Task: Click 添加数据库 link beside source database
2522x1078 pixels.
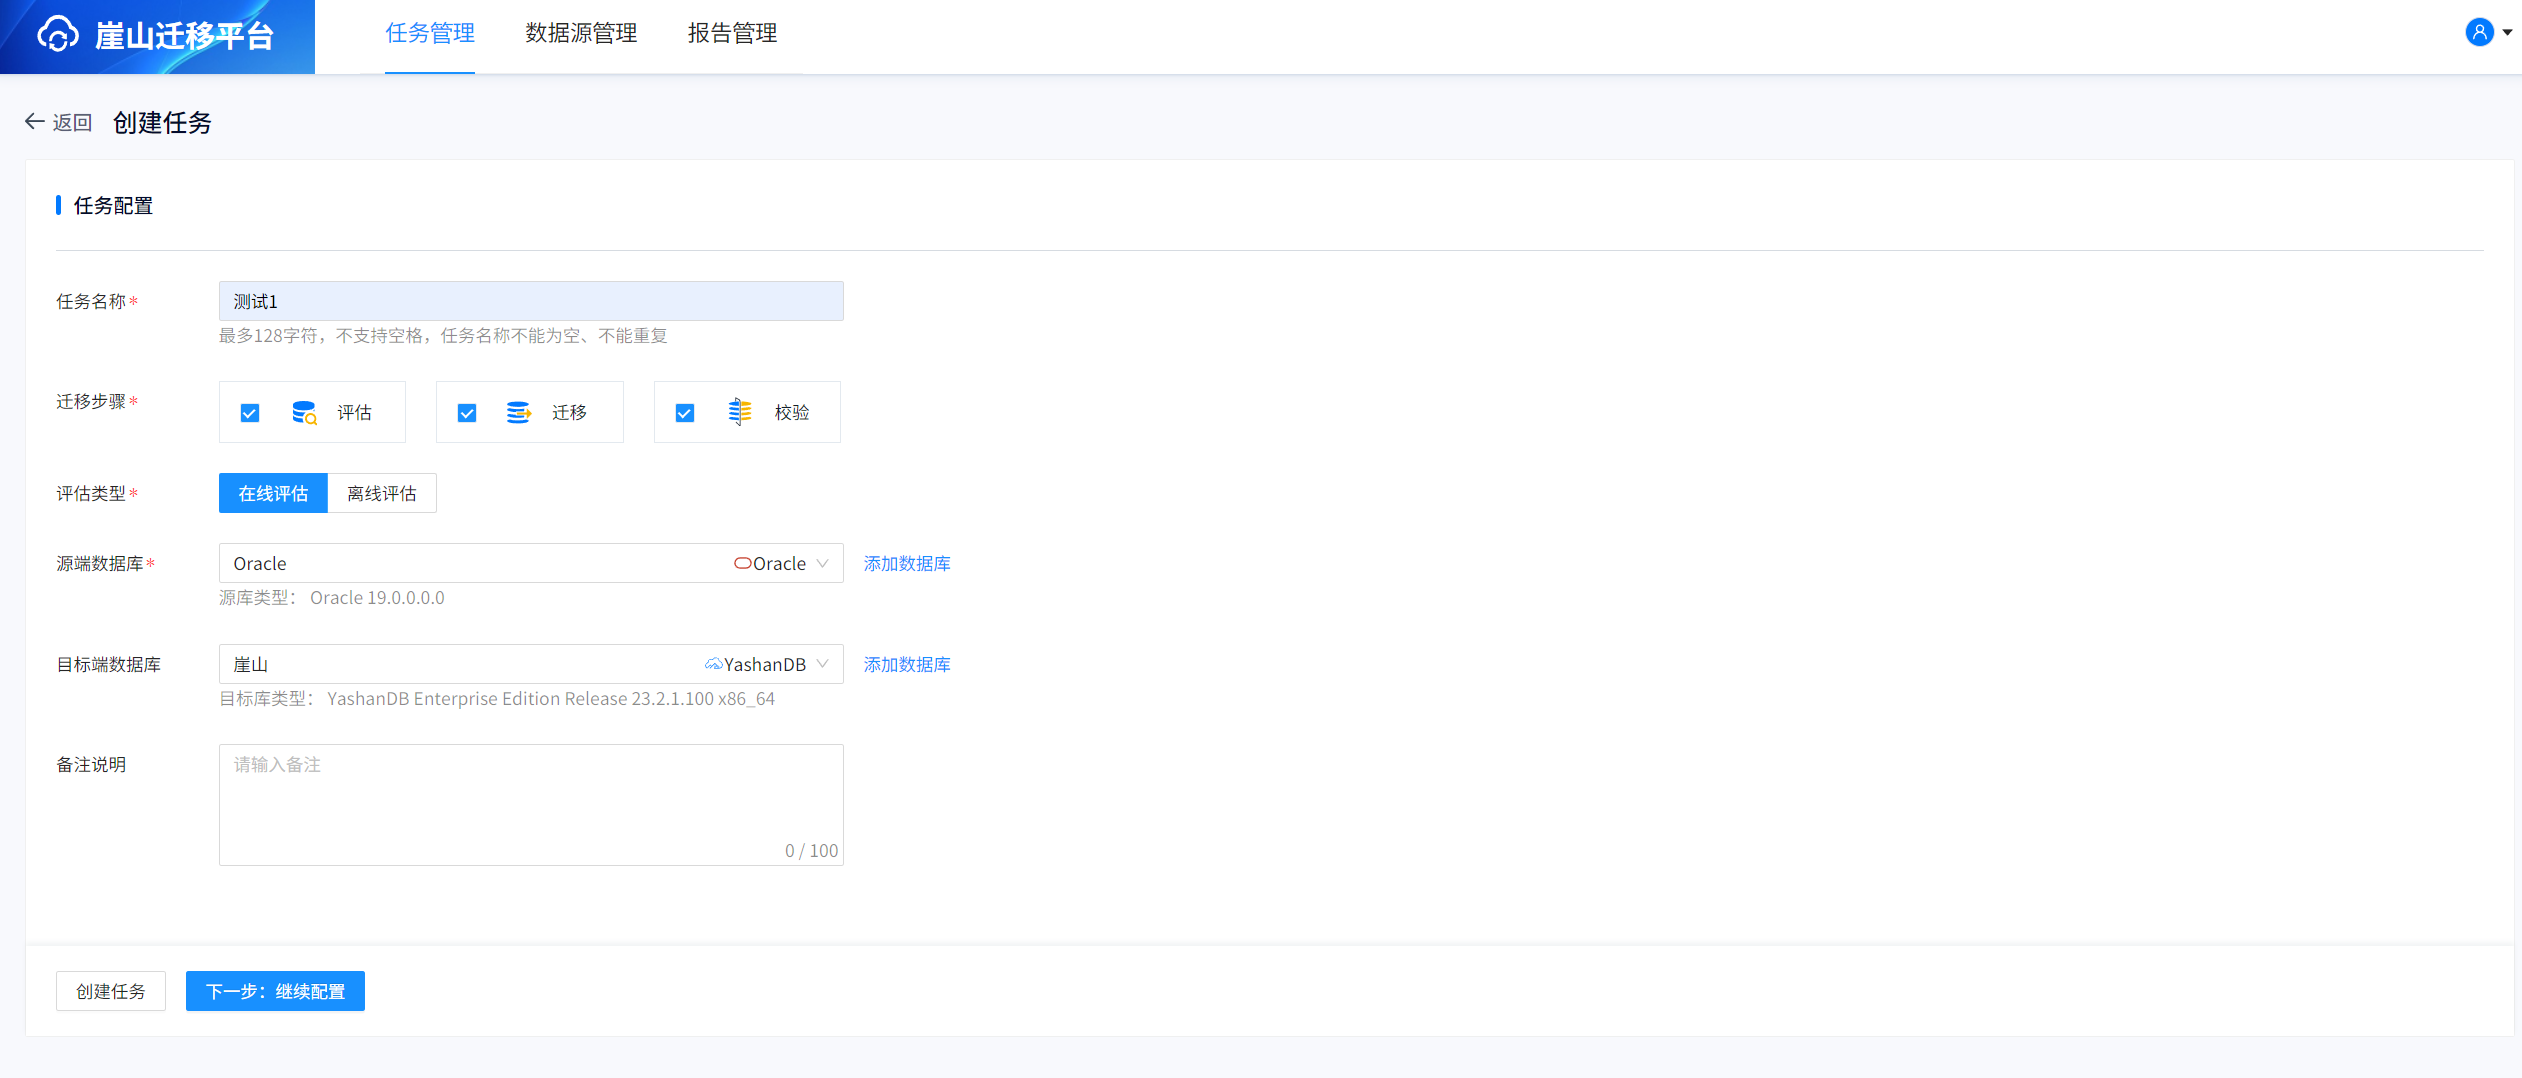Action: [907, 564]
